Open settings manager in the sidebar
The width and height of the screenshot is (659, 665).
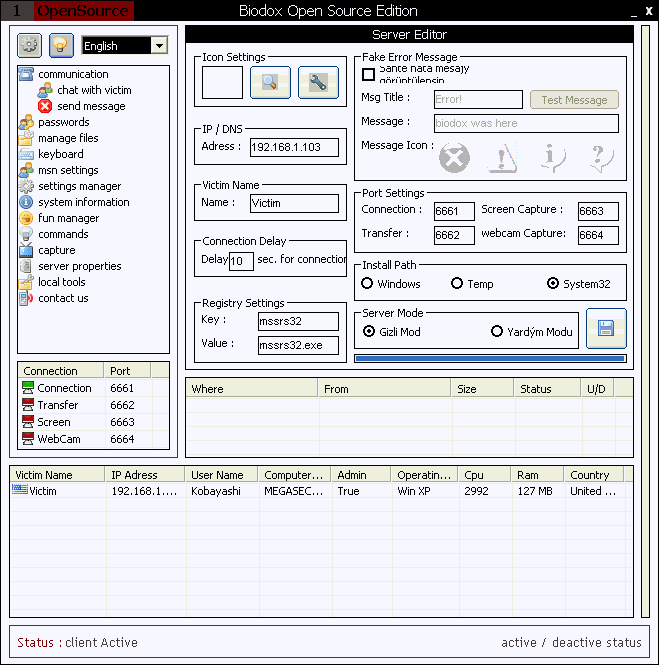[x=79, y=186]
